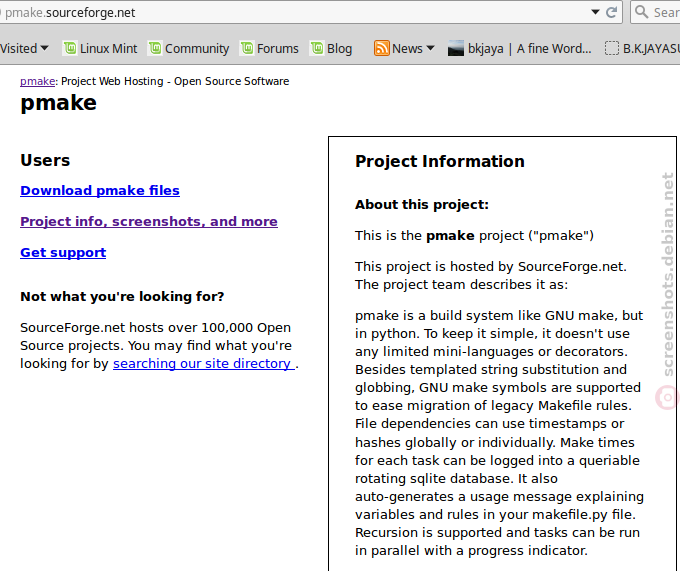This screenshot has width=680, height=571.
Task: Open Project info, screenshots, and more
Action: pos(149,221)
